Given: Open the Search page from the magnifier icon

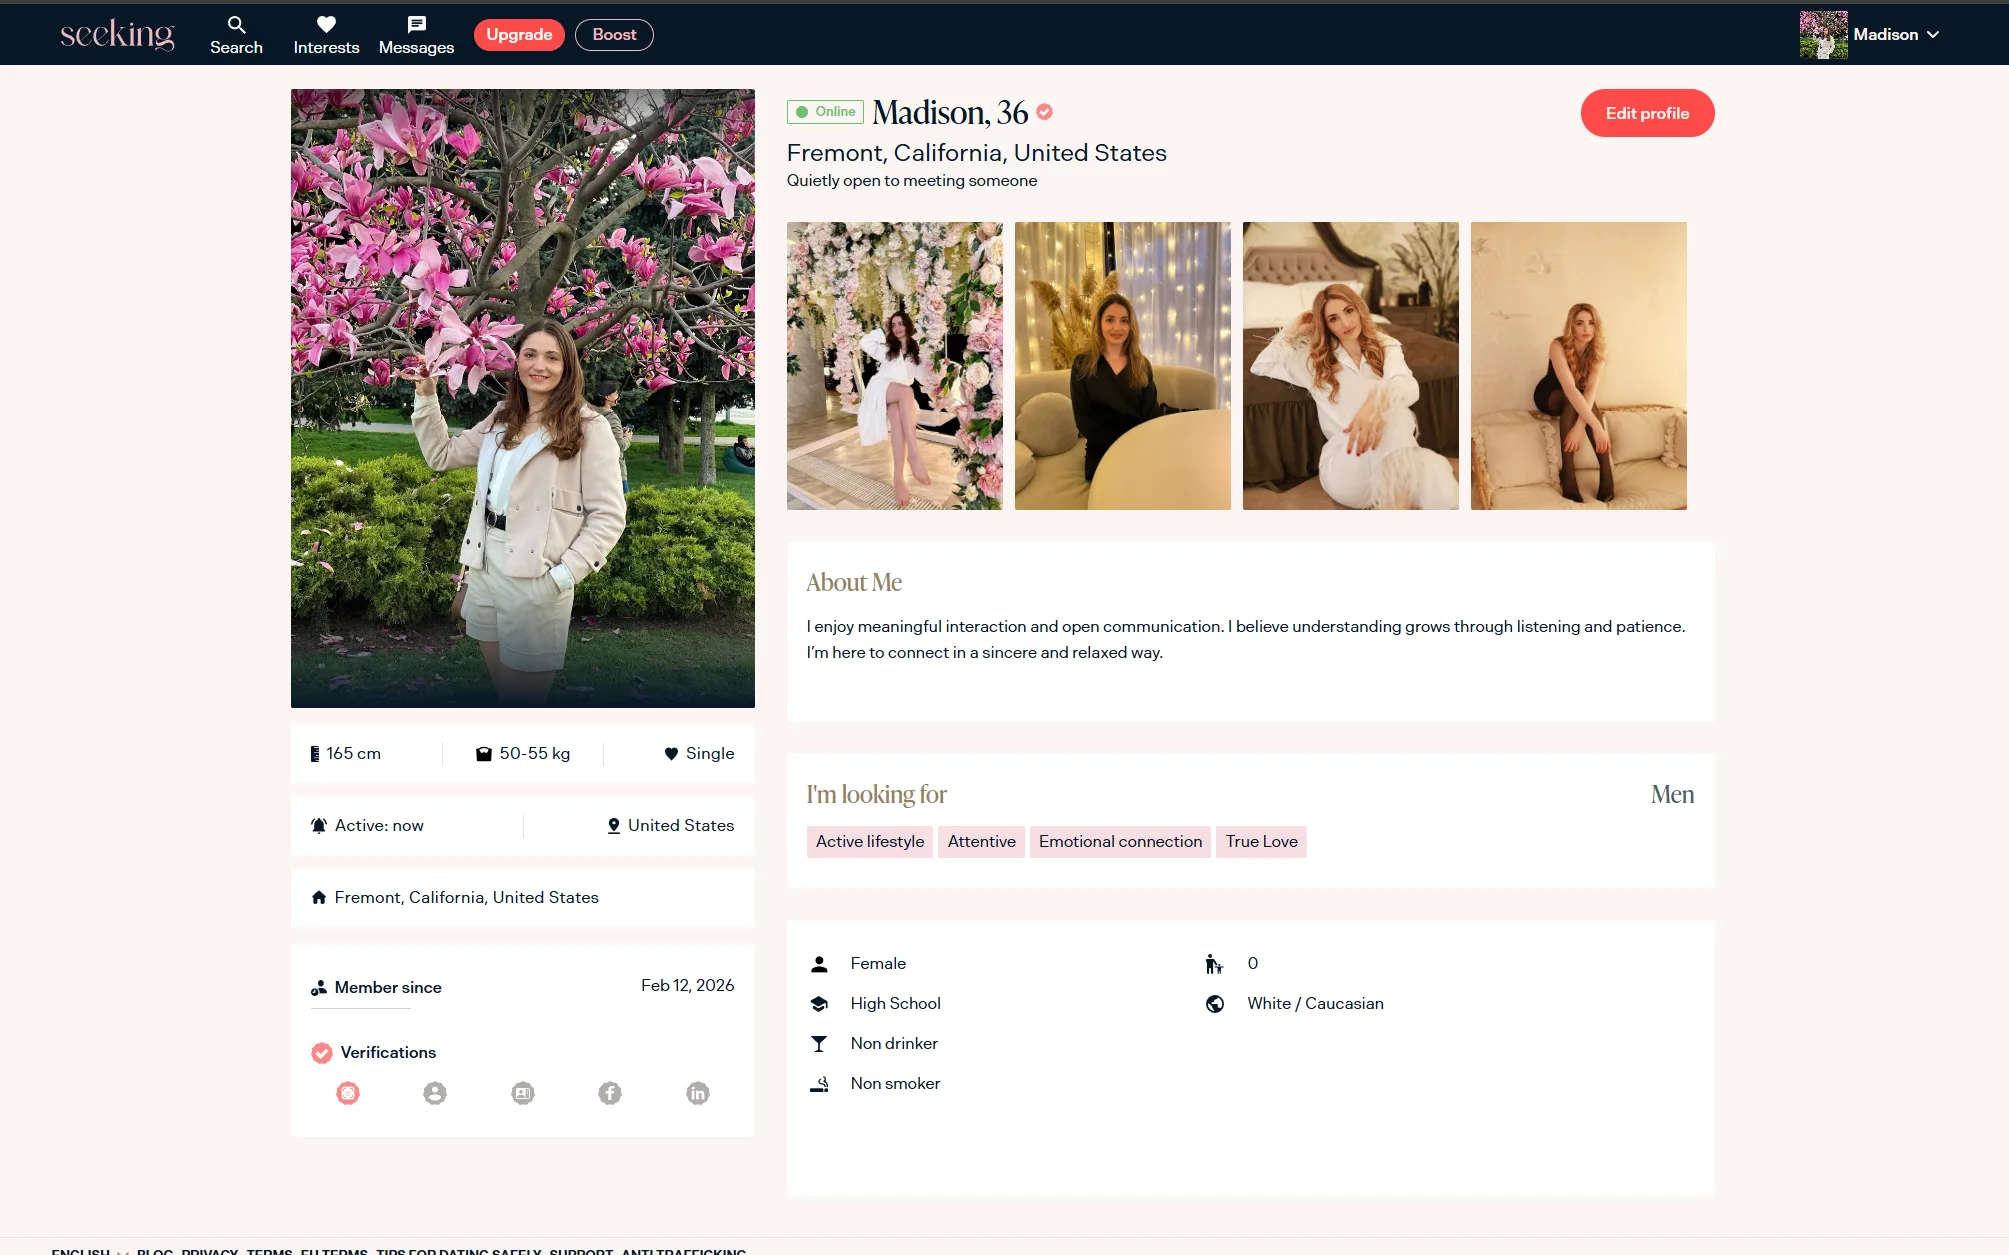Looking at the screenshot, I should (x=236, y=25).
